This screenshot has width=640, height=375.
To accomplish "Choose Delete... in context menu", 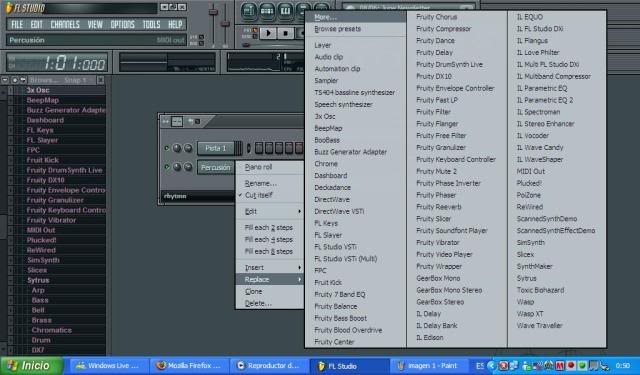I will click(270, 303).
